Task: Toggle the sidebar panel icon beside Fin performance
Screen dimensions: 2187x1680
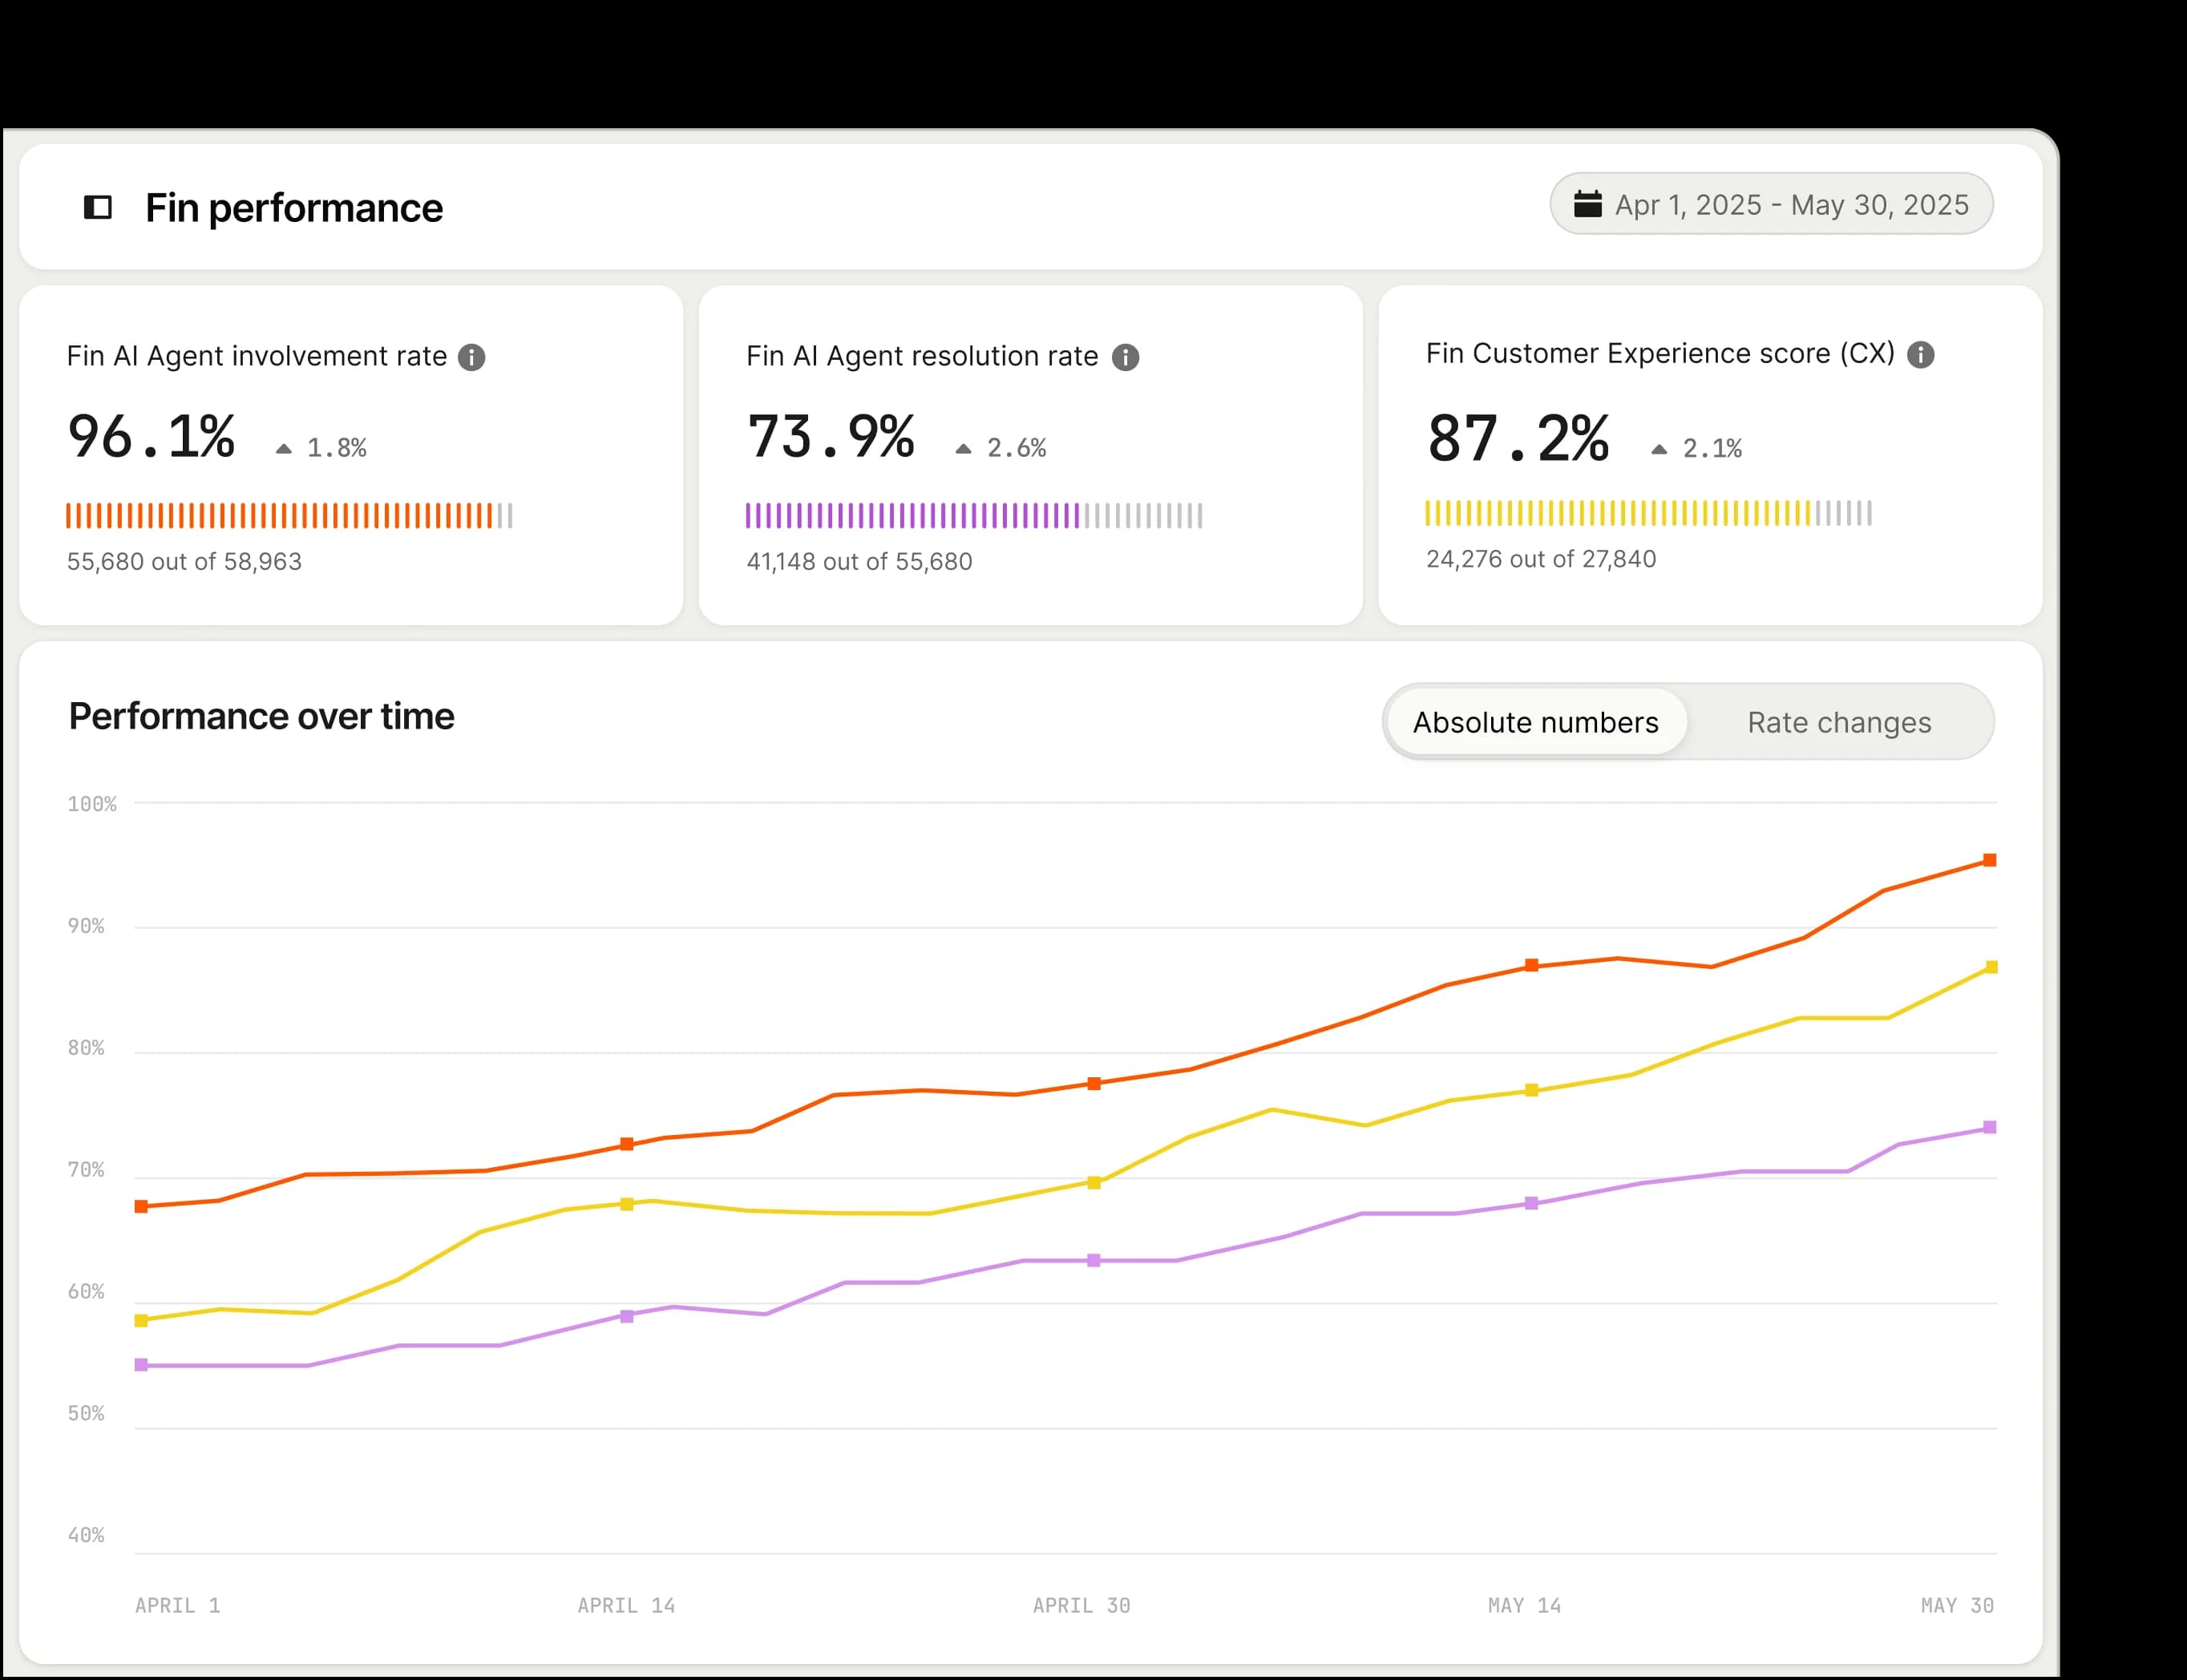Action: pos(98,207)
